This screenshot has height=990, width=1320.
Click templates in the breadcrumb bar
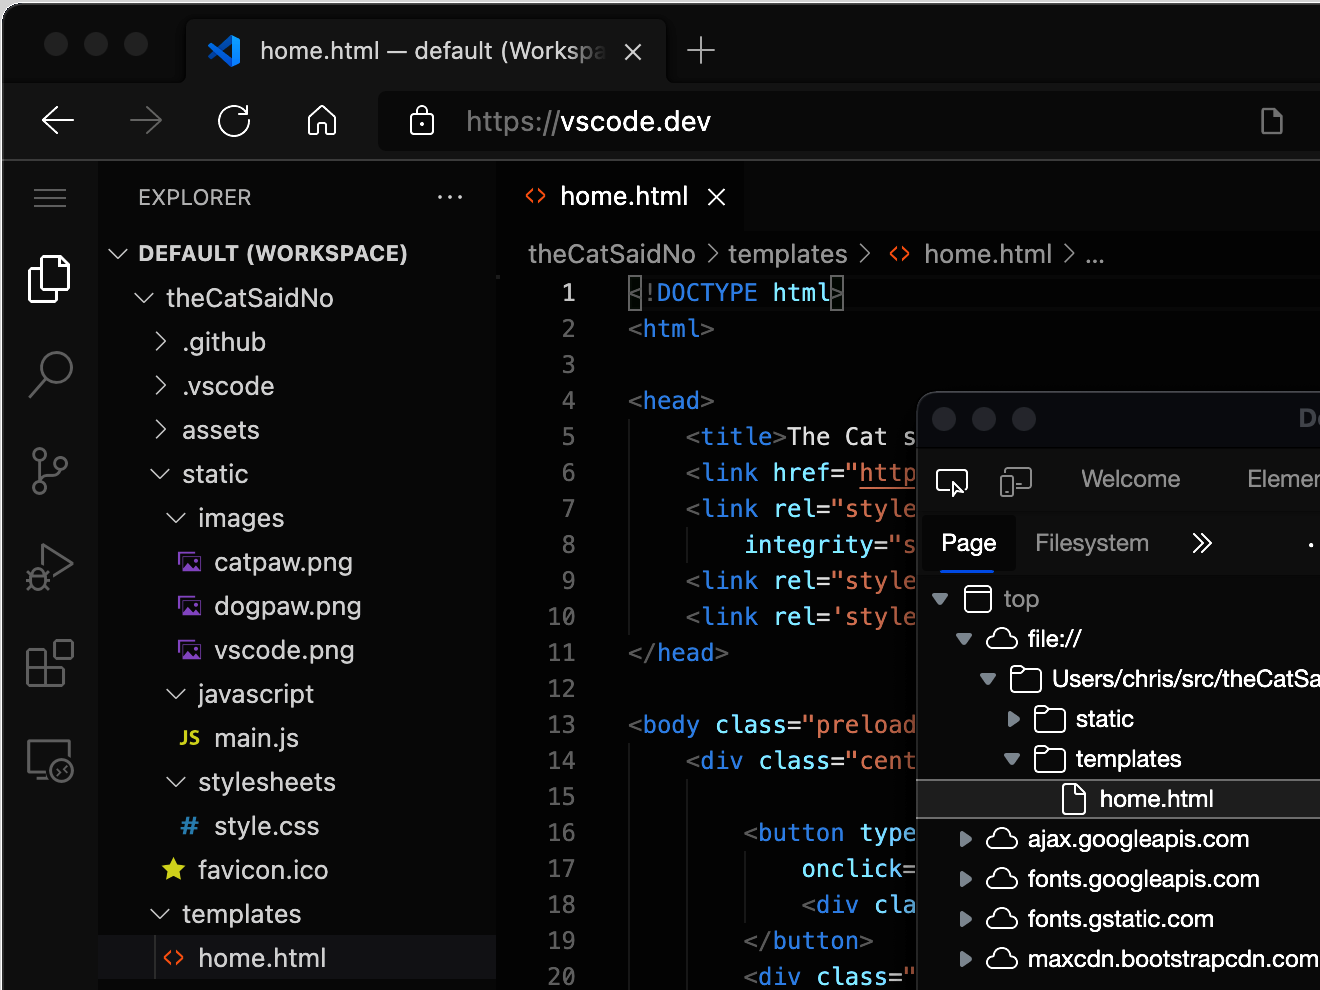787,253
